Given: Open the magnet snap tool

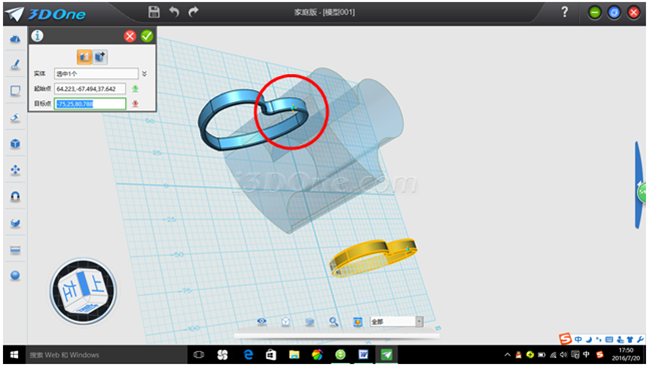Looking at the screenshot, I should [15, 197].
